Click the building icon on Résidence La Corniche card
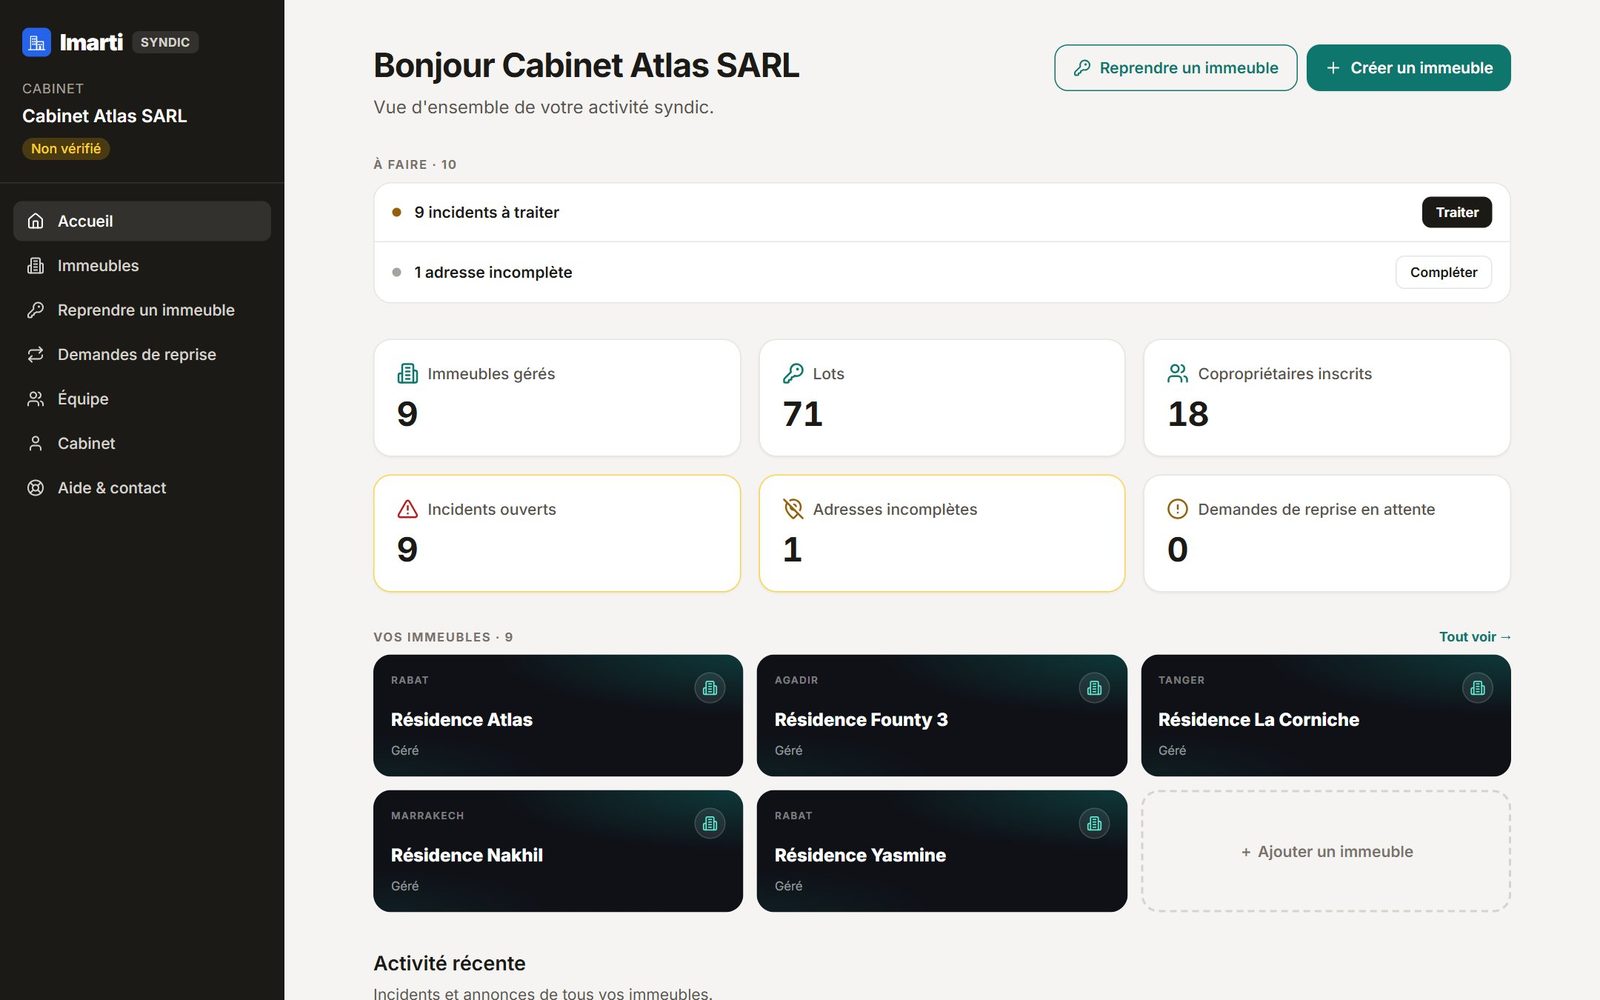 [x=1478, y=688]
